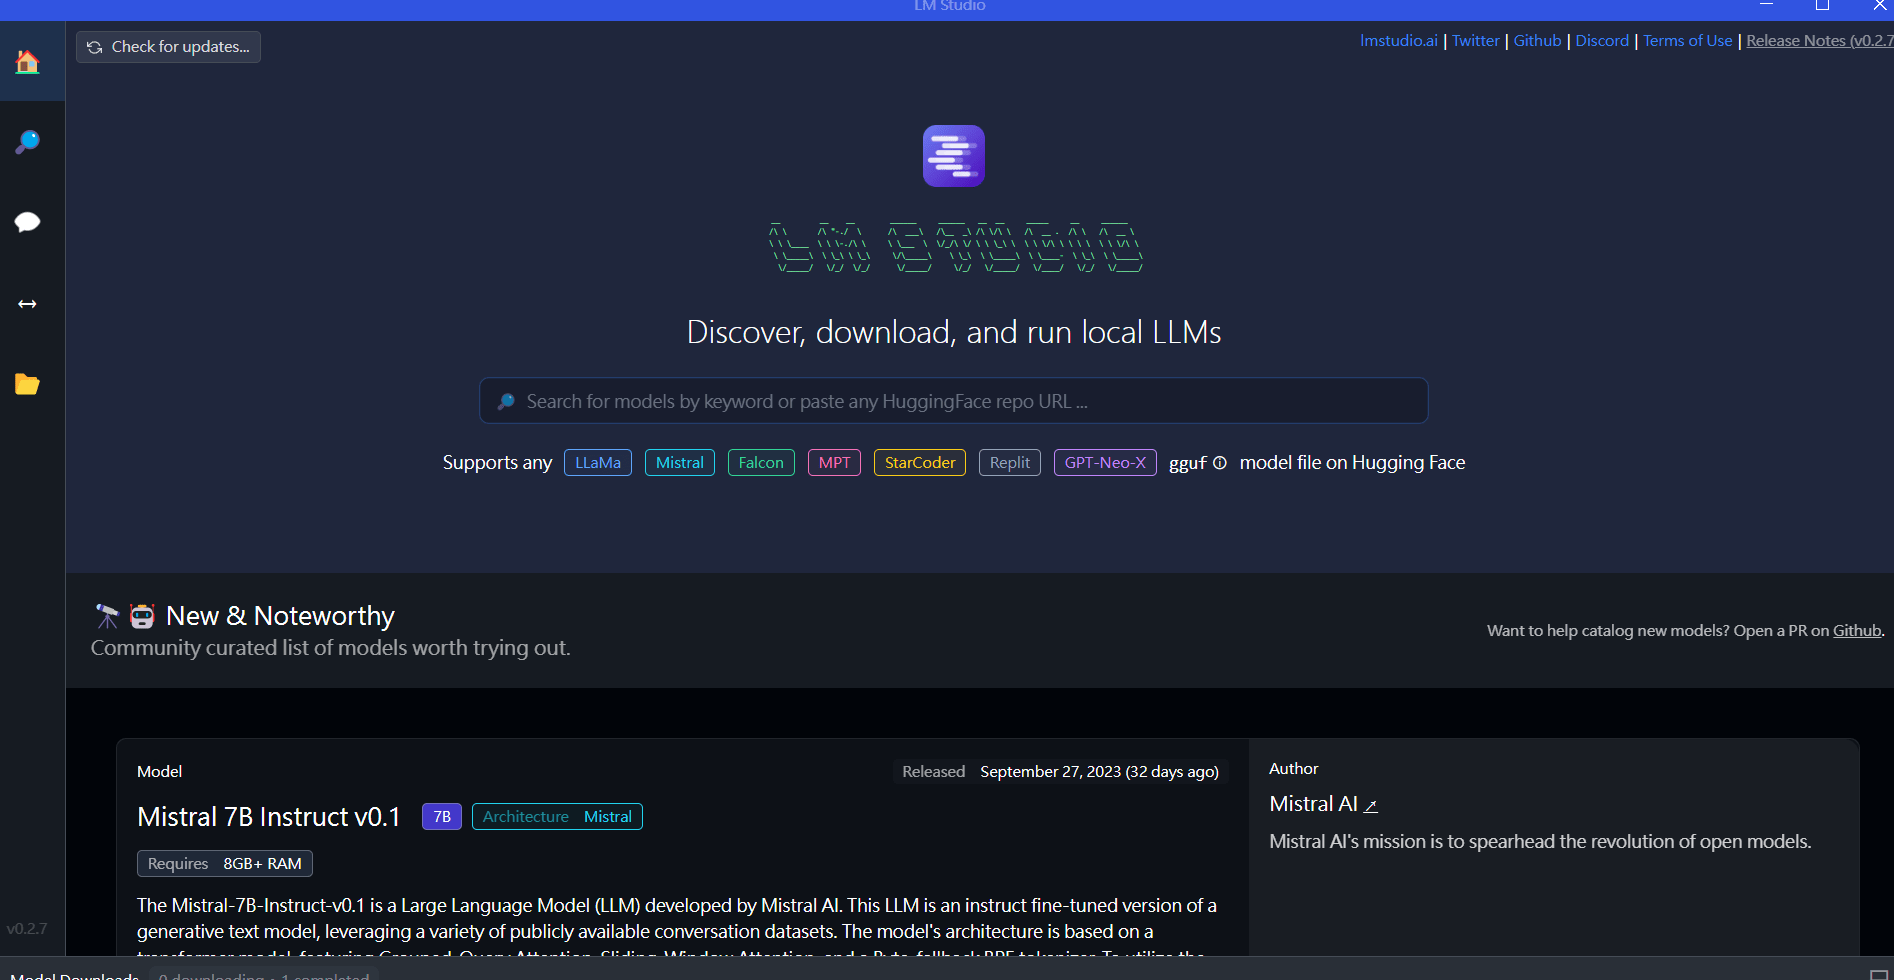The height and width of the screenshot is (980, 1894).
Task: Close the LM Studio window
Action: 1878,6
